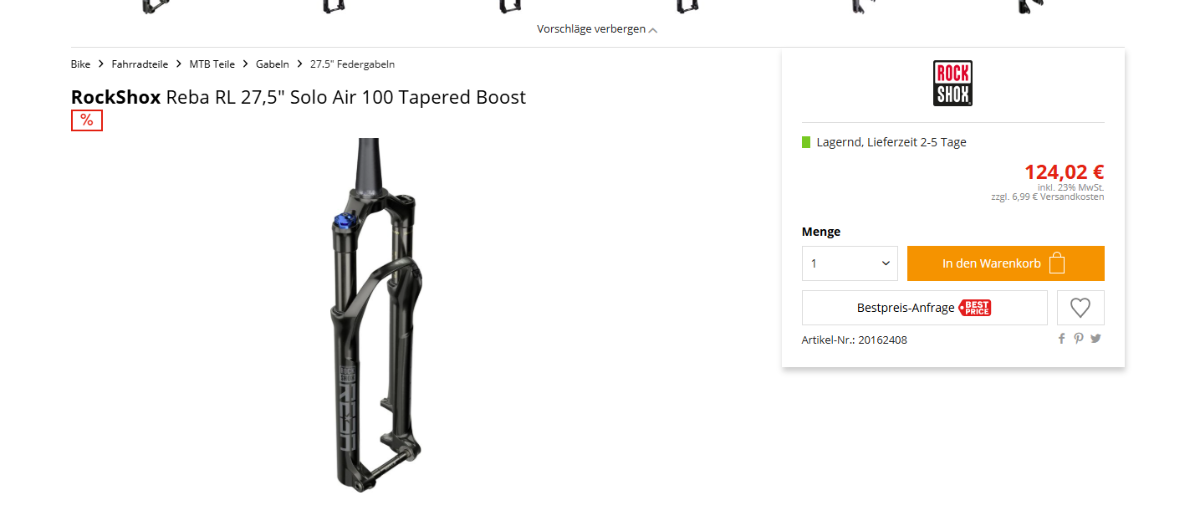Open the Menge quantity dropdown
The image size is (1200, 516).
(850, 263)
